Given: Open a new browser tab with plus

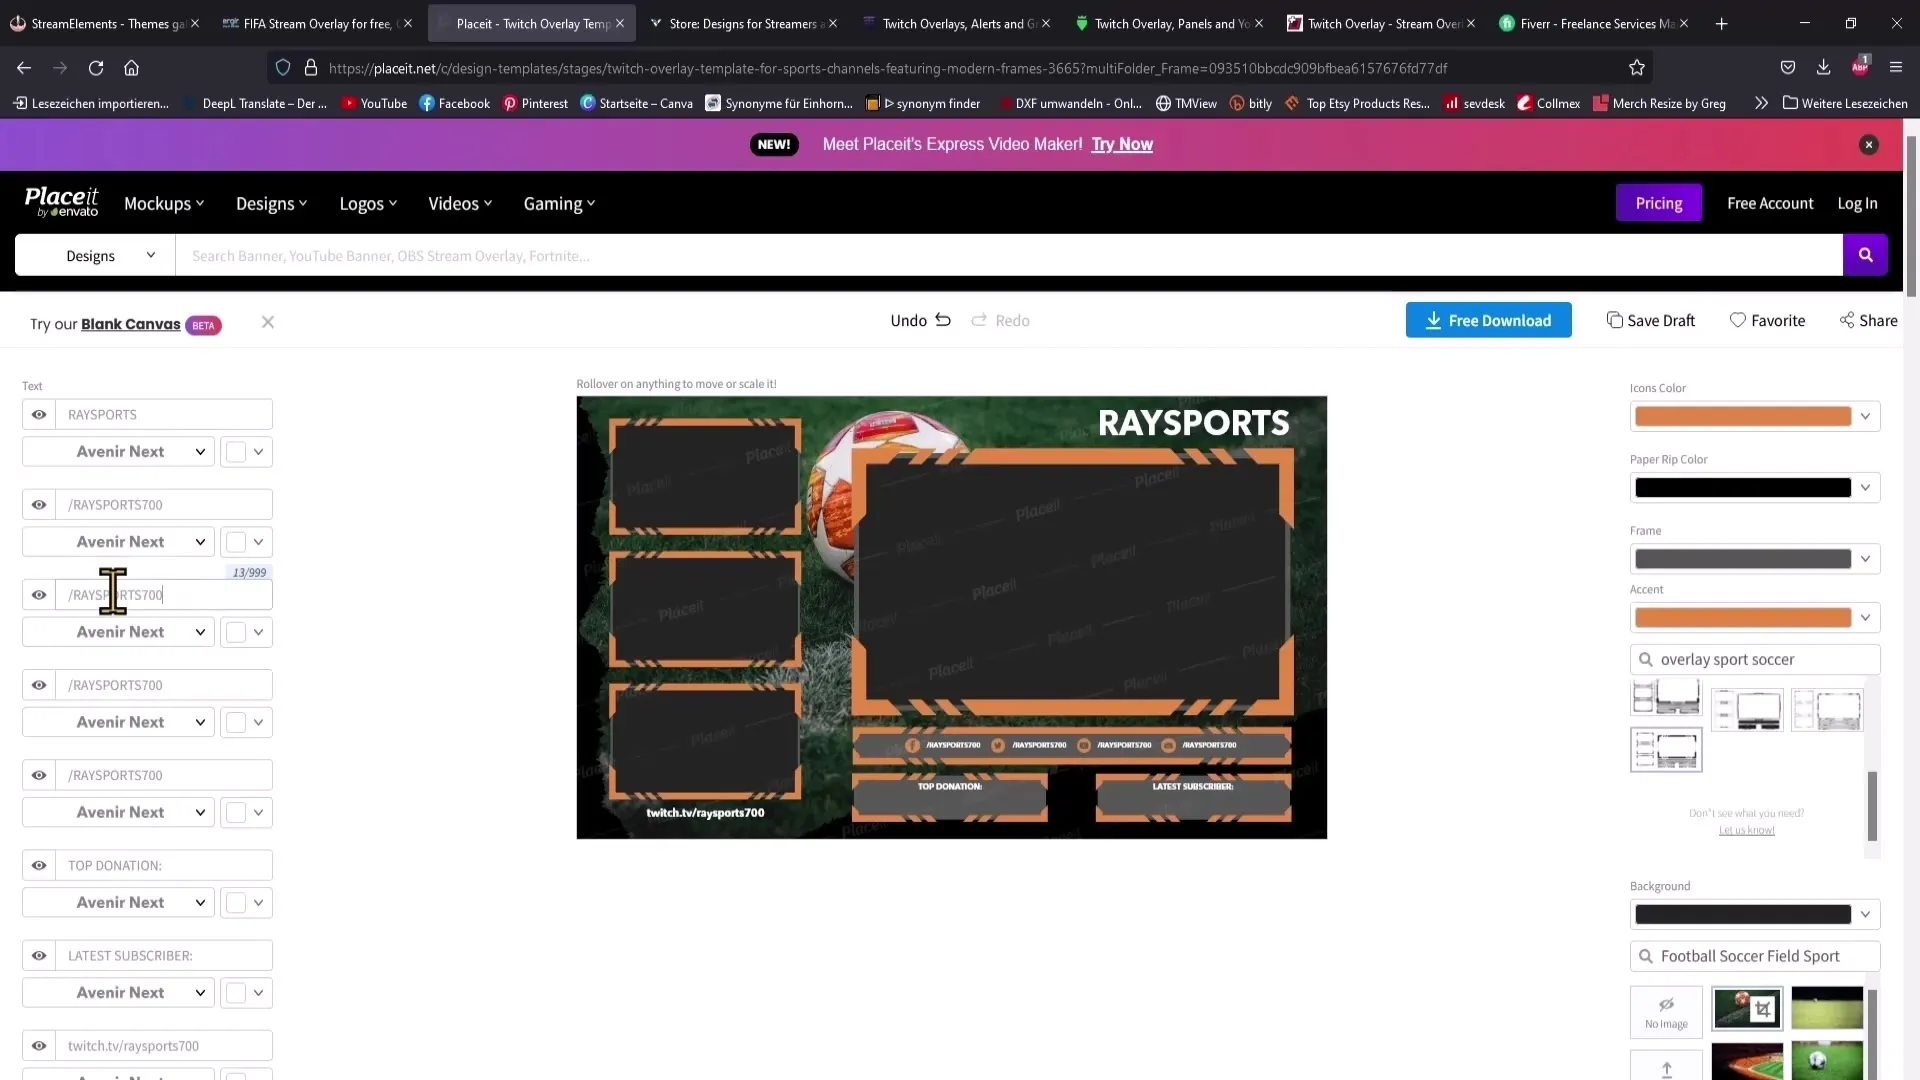Looking at the screenshot, I should click(1721, 23).
